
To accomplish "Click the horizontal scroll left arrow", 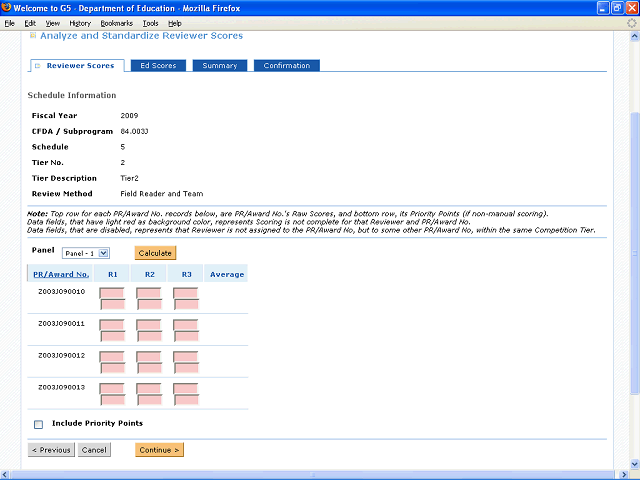I will (x=4, y=475).
